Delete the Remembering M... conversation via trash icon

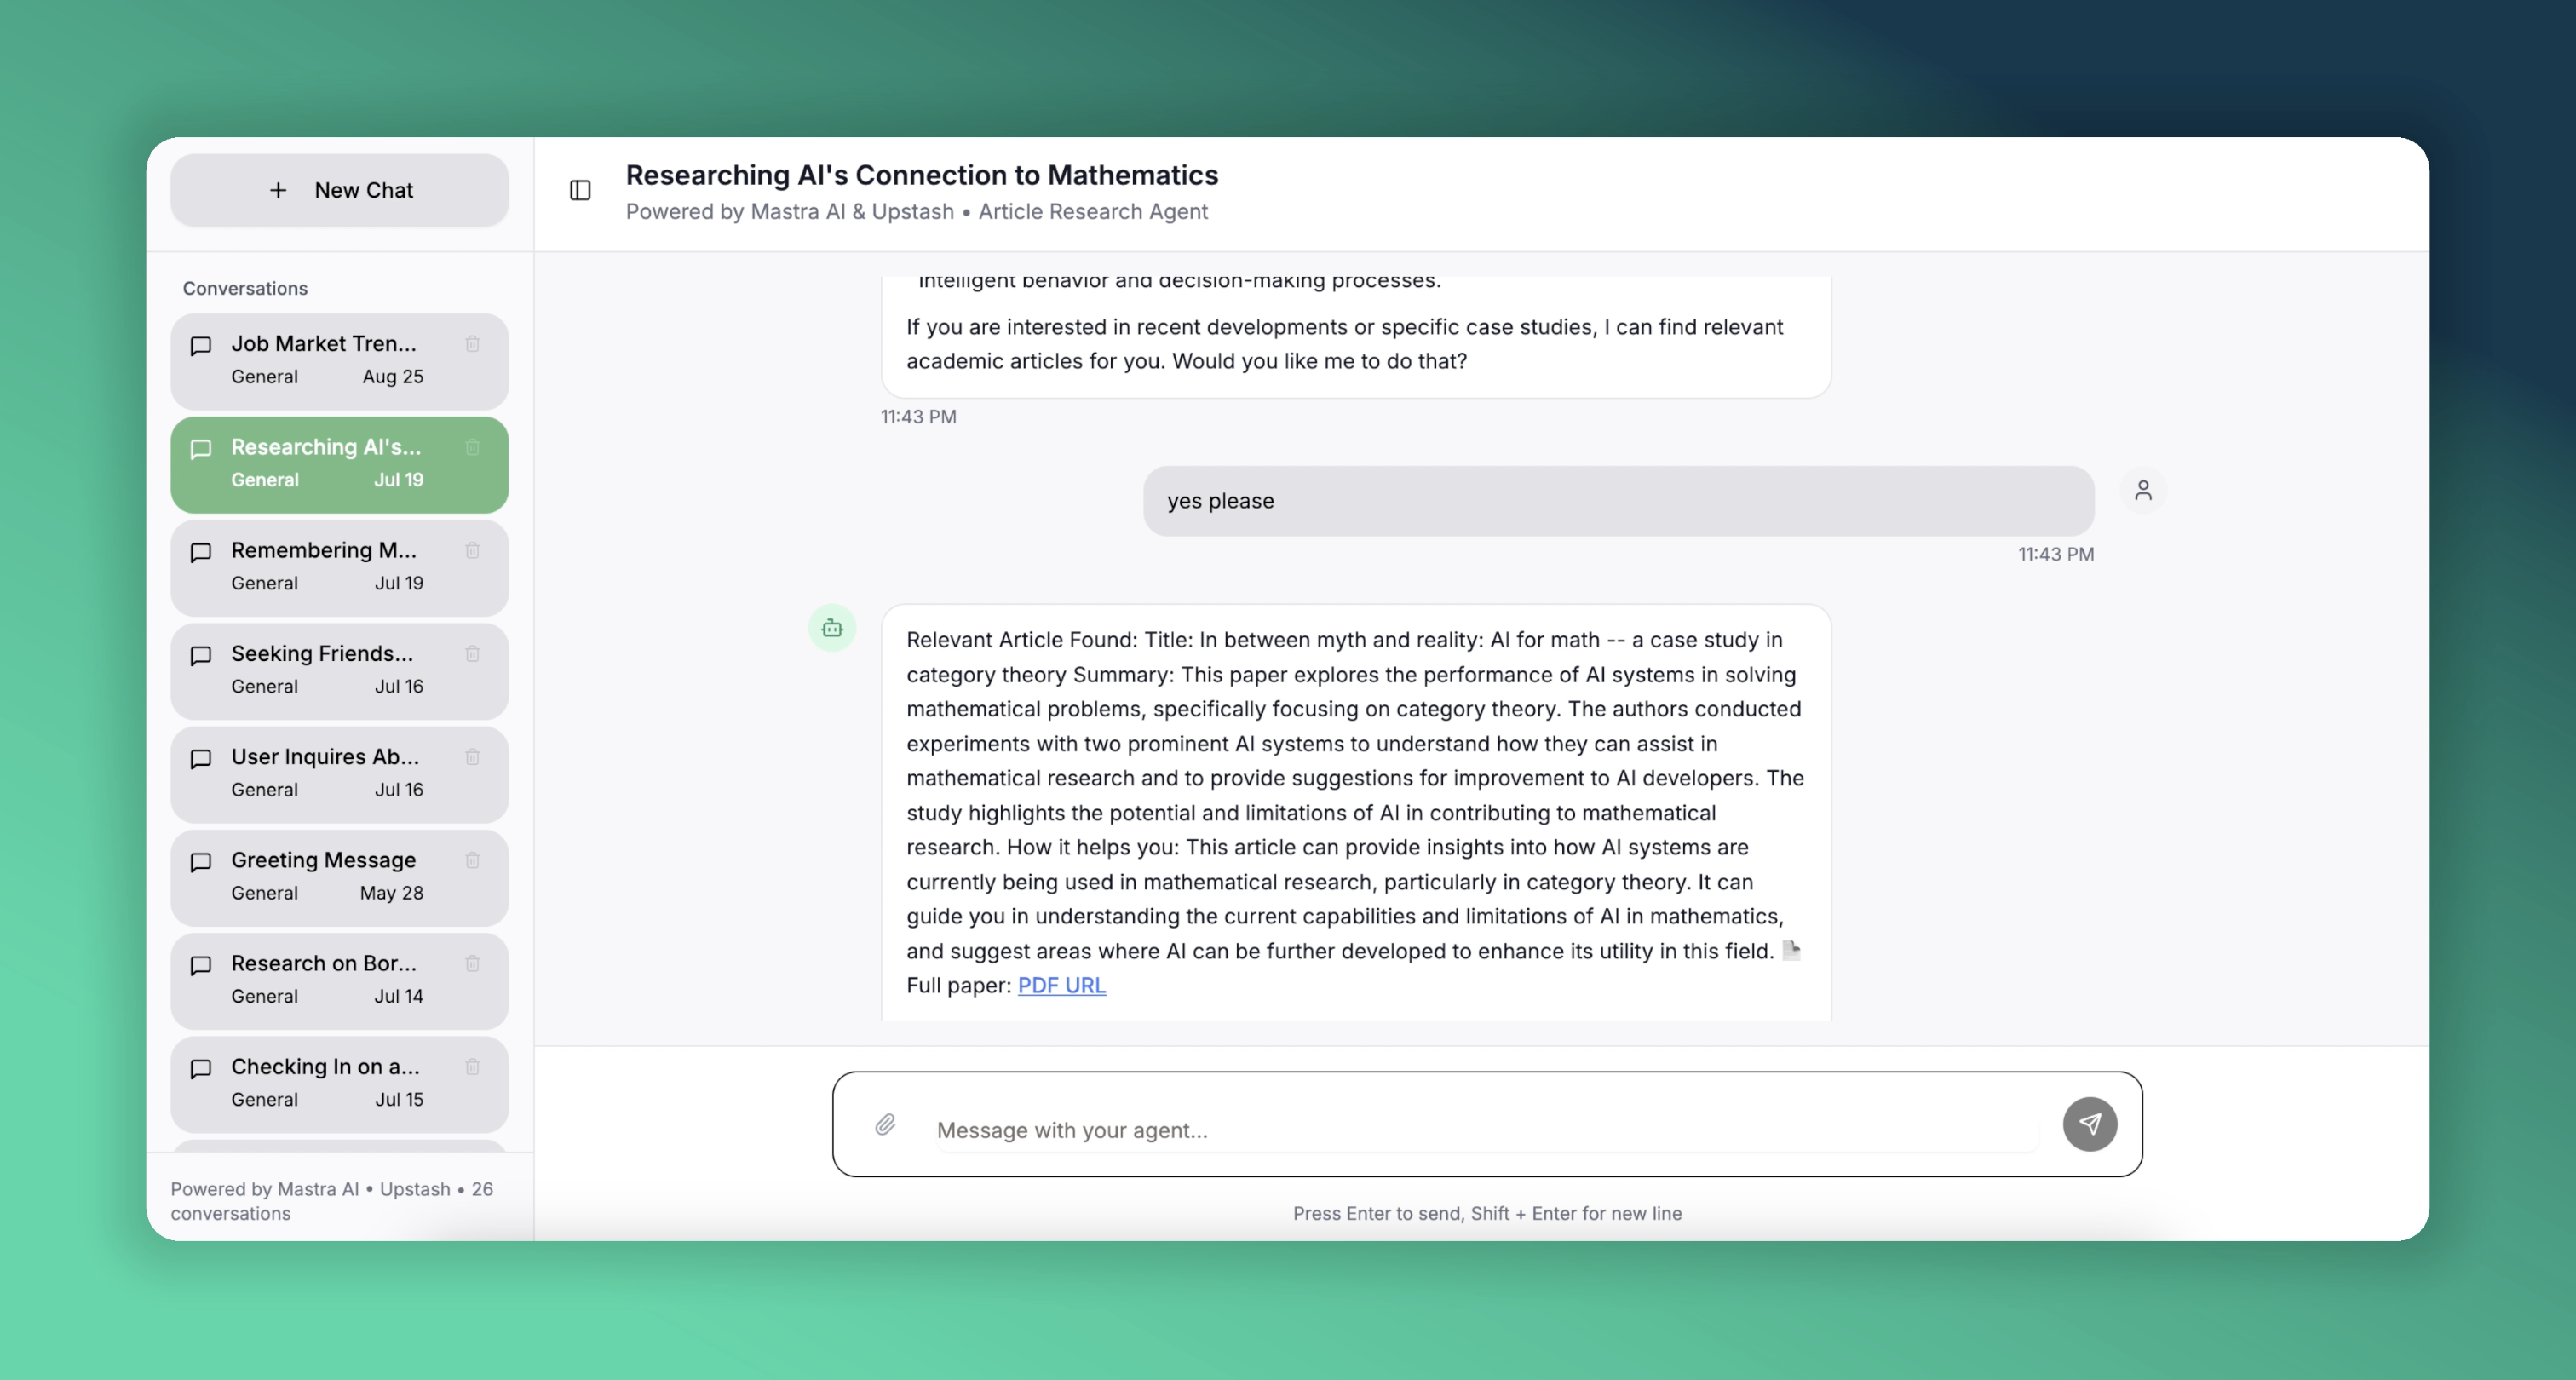[x=473, y=550]
